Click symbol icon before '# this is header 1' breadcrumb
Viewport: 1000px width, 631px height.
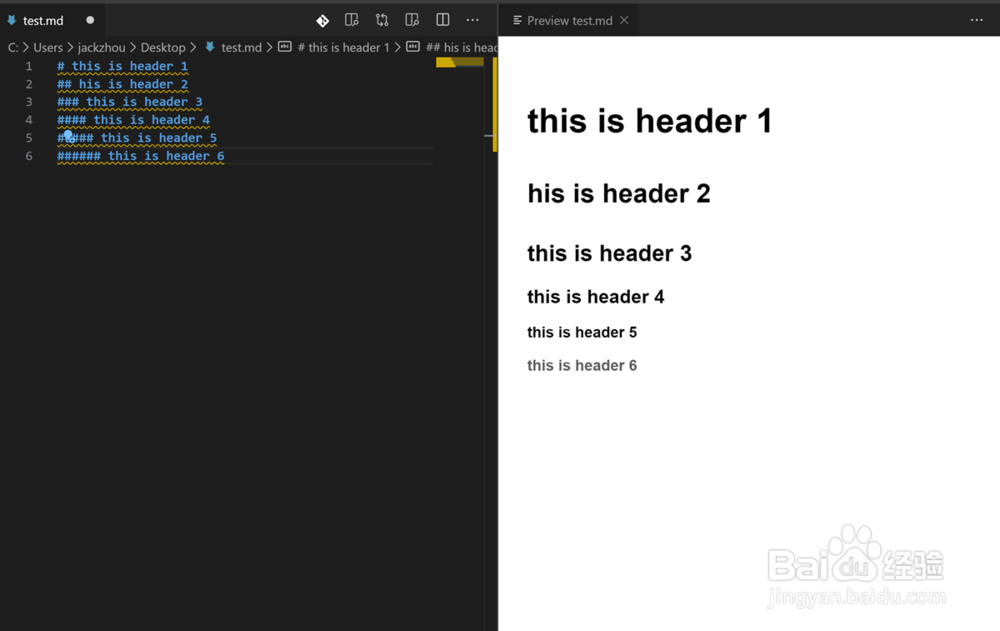[285, 47]
